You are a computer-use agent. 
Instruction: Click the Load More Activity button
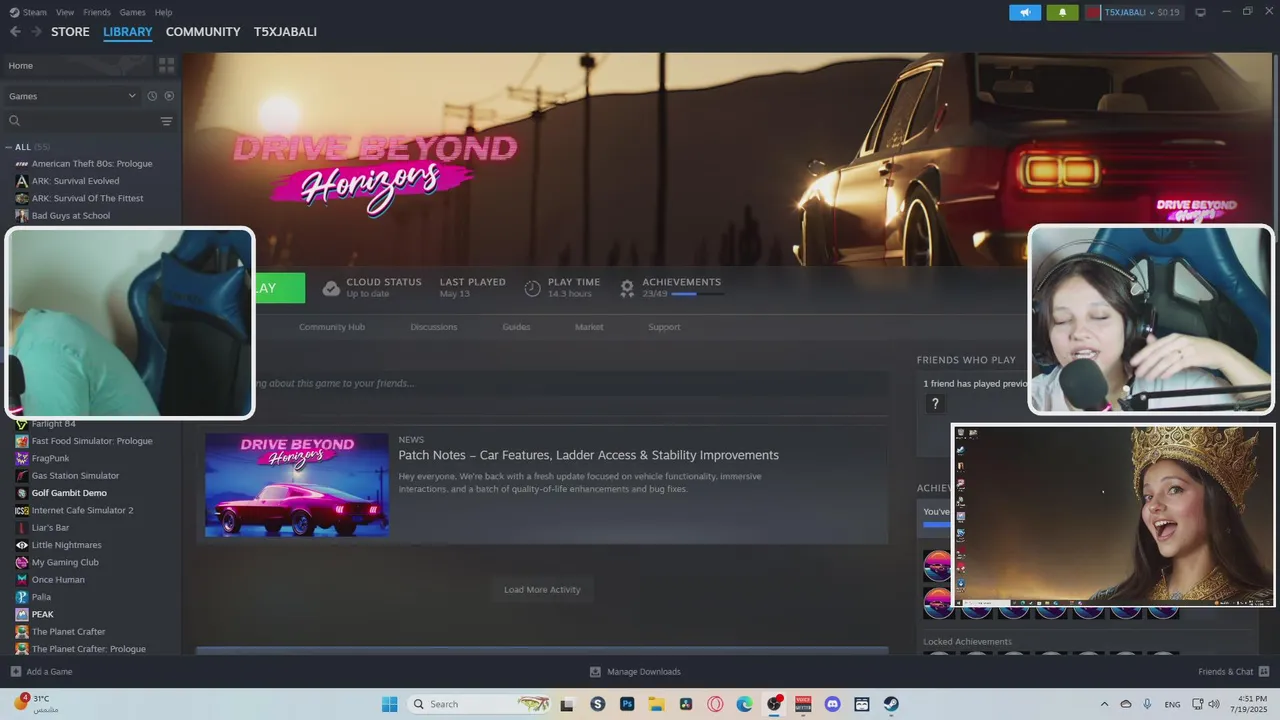pyautogui.click(x=542, y=590)
